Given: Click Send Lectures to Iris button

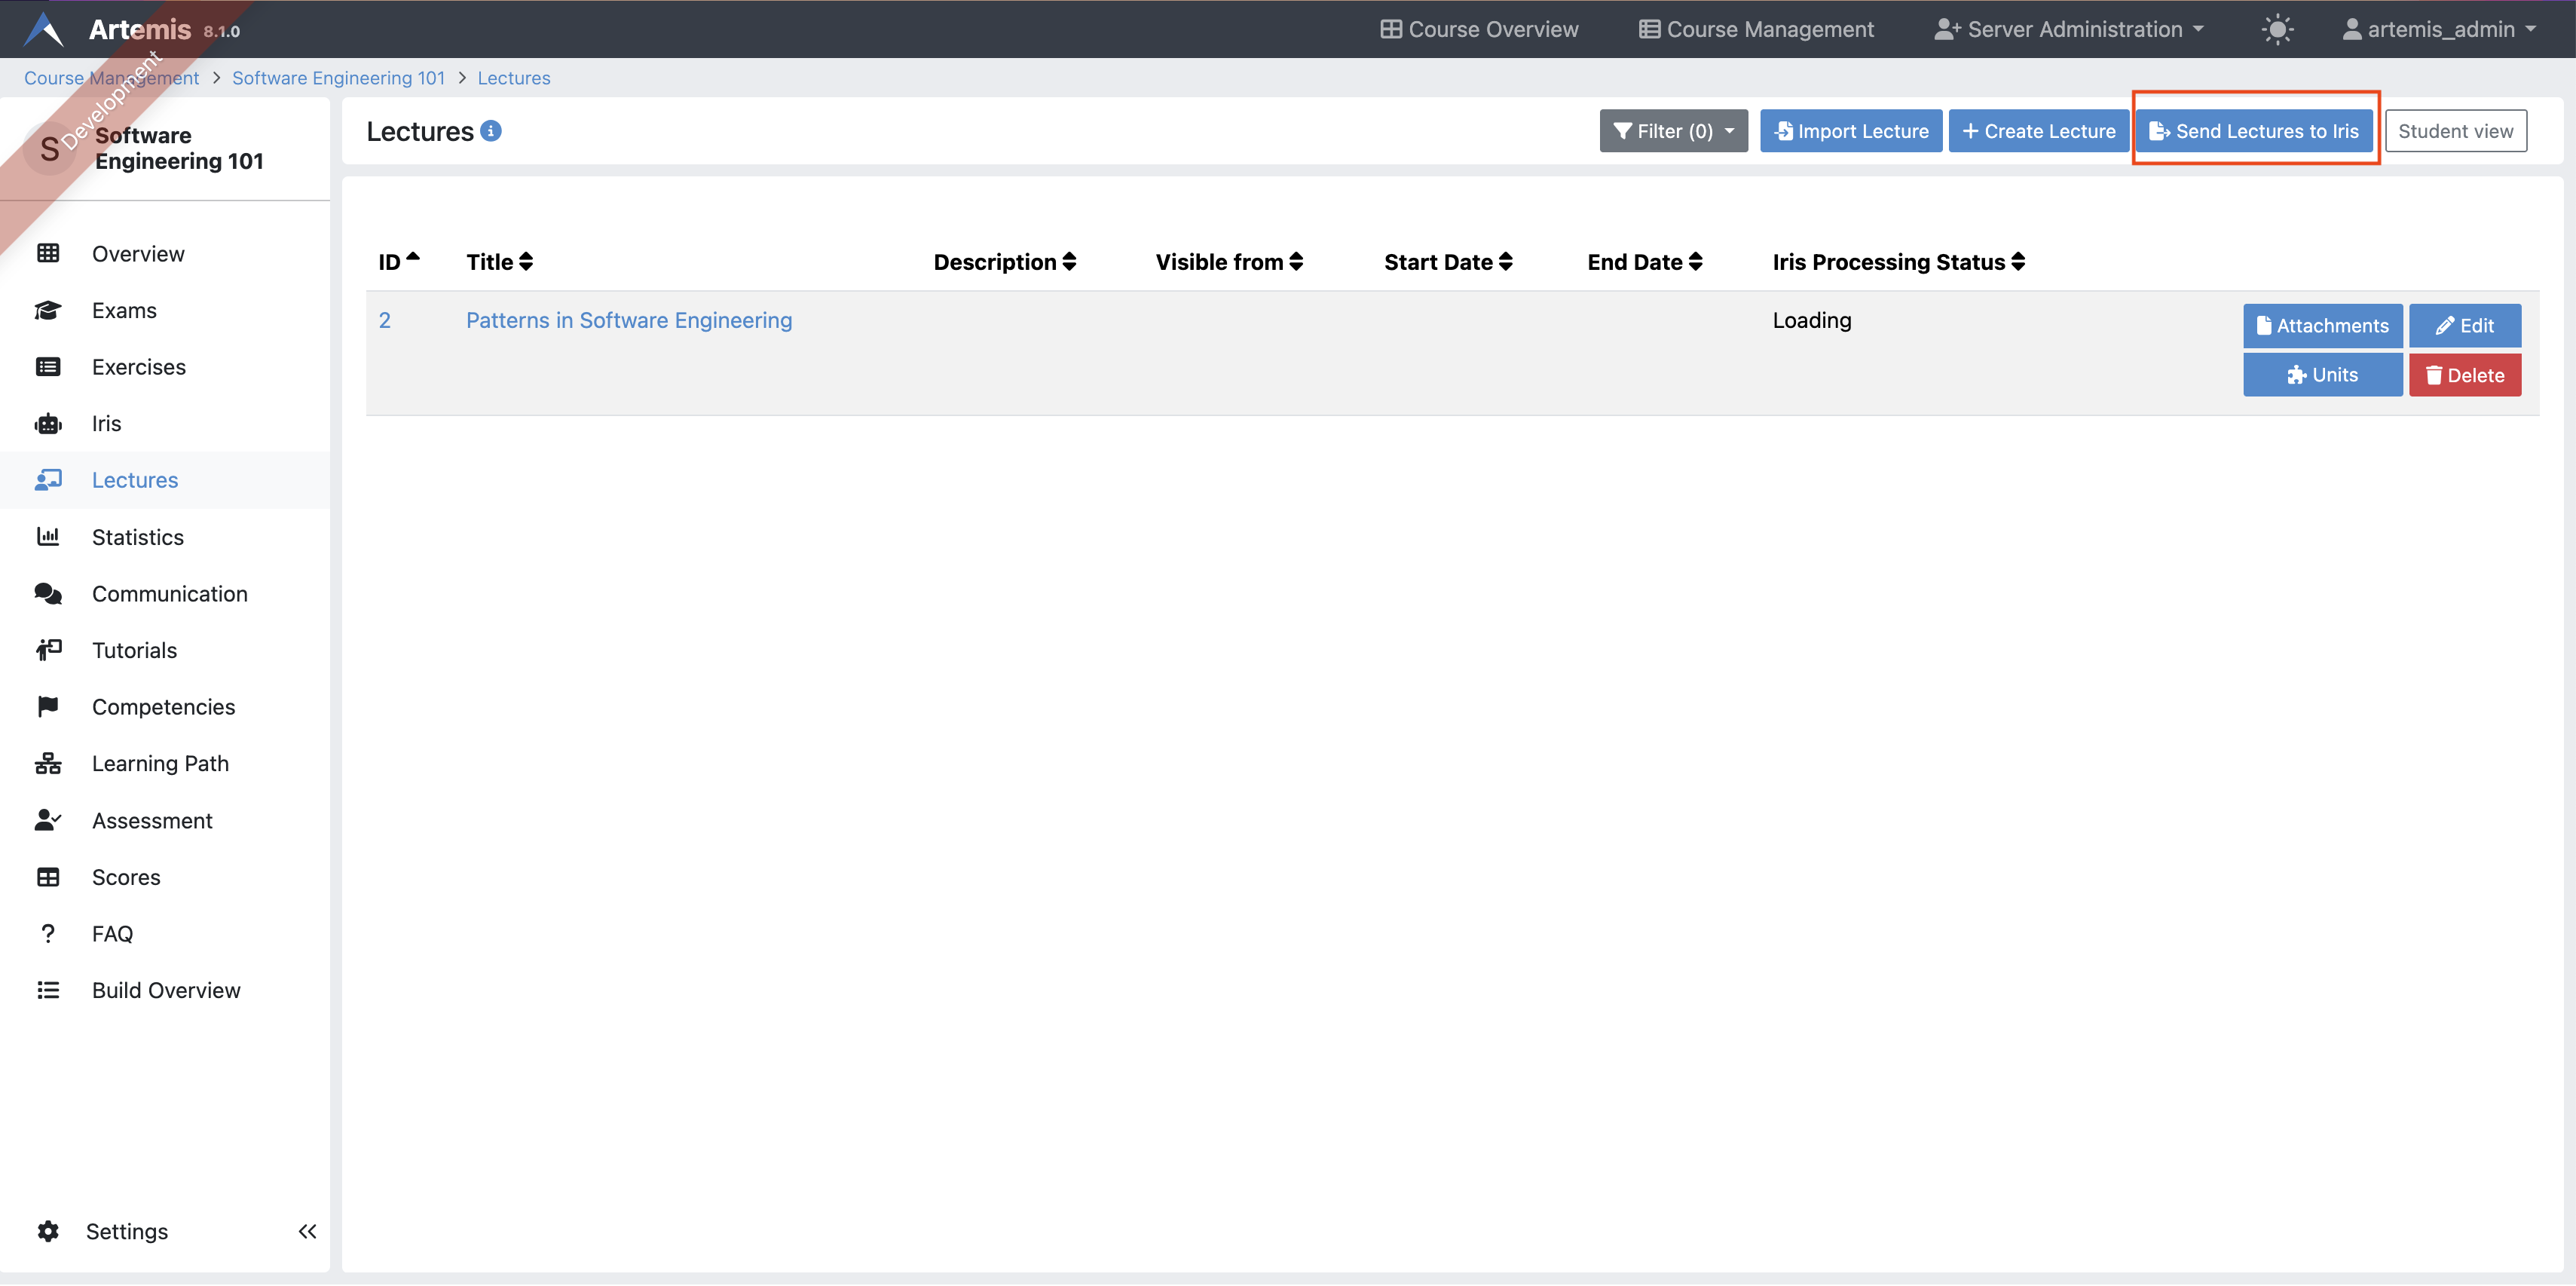Looking at the screenshot, I should coord(2254,131).
